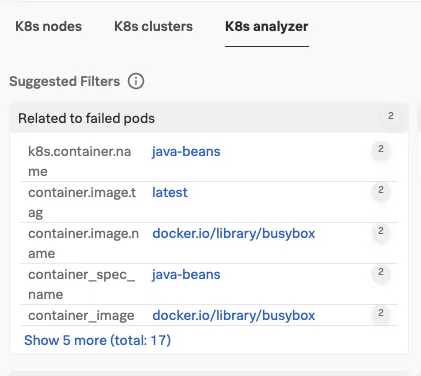
Task: Click the container_spec_name label text
Action: click(81, 285)
